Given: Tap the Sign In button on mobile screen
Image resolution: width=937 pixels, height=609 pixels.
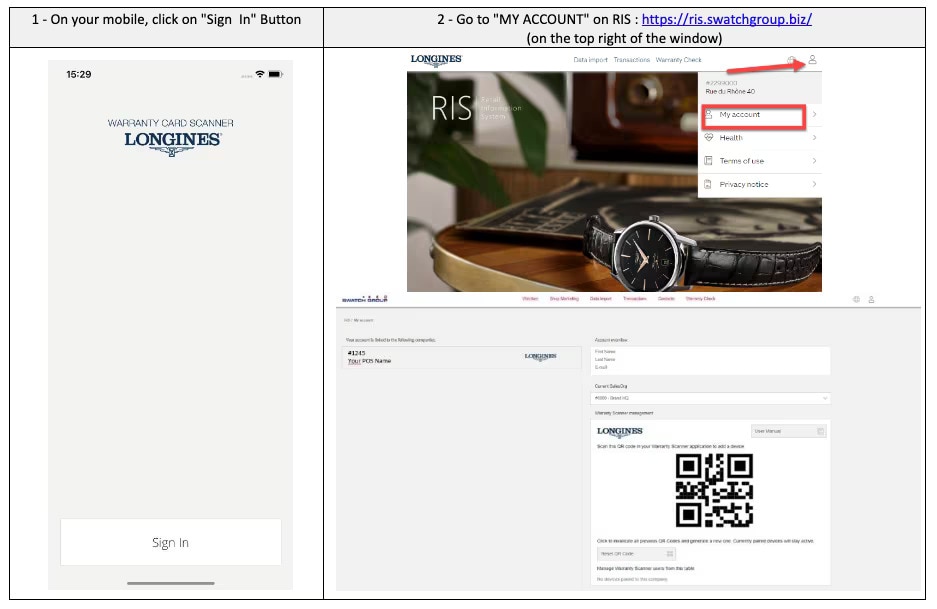Looking at the screenshot, I should tap(170, 542).
